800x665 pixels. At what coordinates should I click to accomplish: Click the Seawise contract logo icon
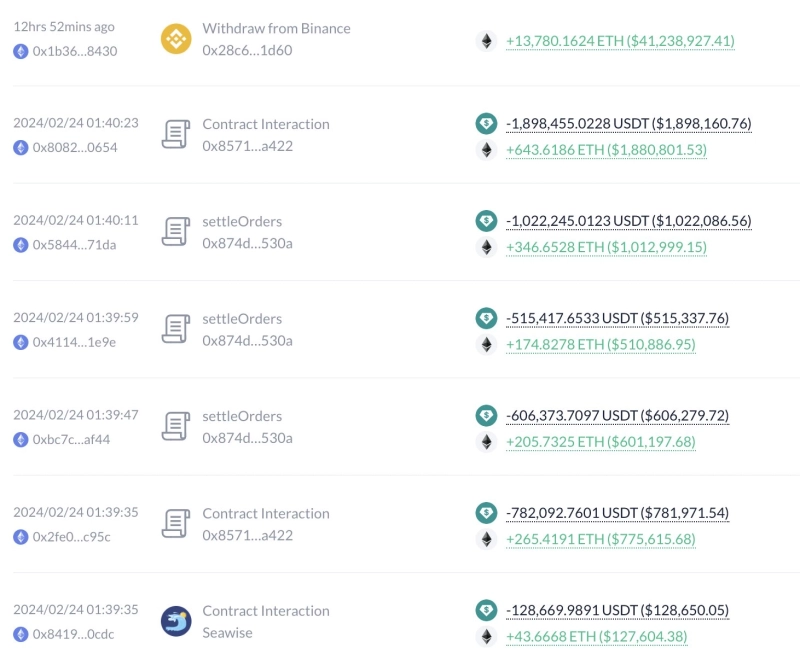click(x=176, y=621)
